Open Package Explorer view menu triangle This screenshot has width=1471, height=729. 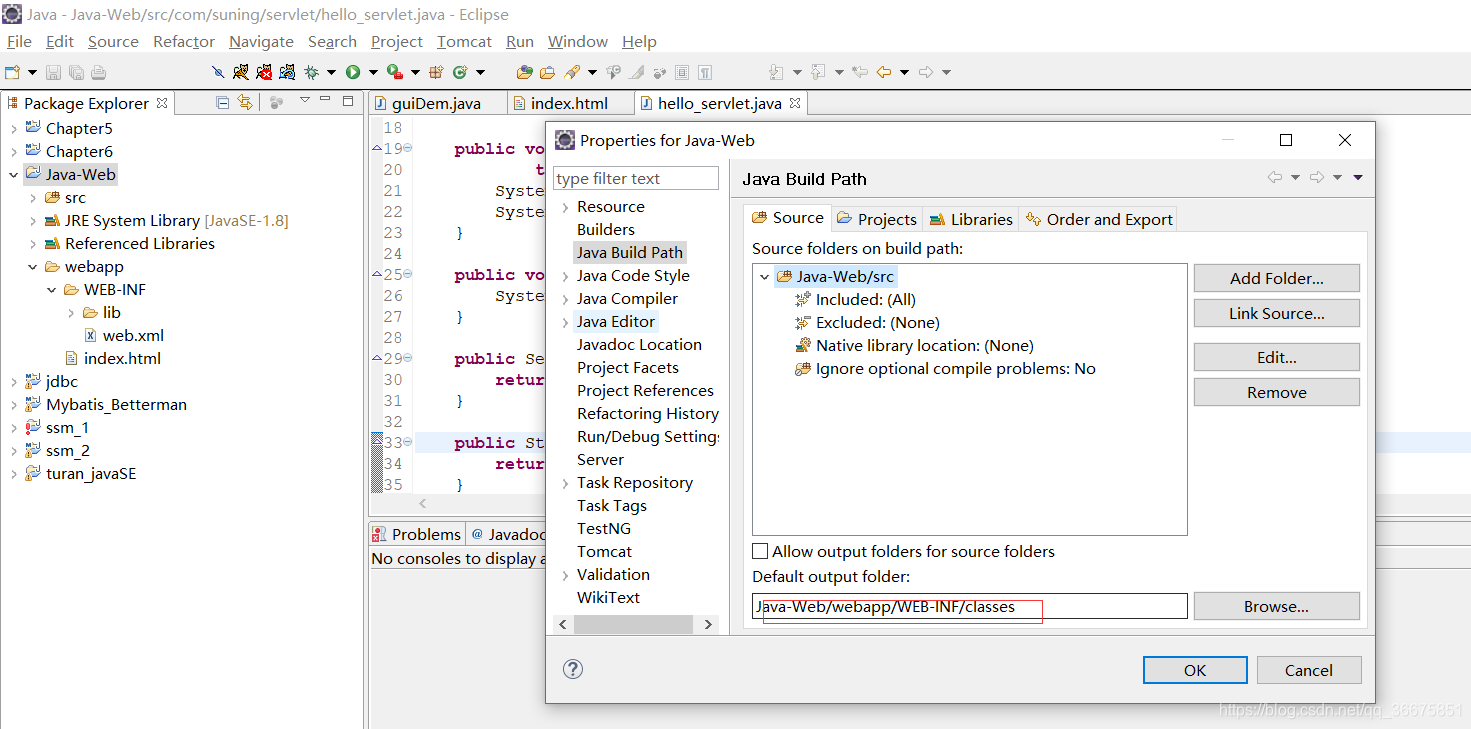[x=305, y=100]
